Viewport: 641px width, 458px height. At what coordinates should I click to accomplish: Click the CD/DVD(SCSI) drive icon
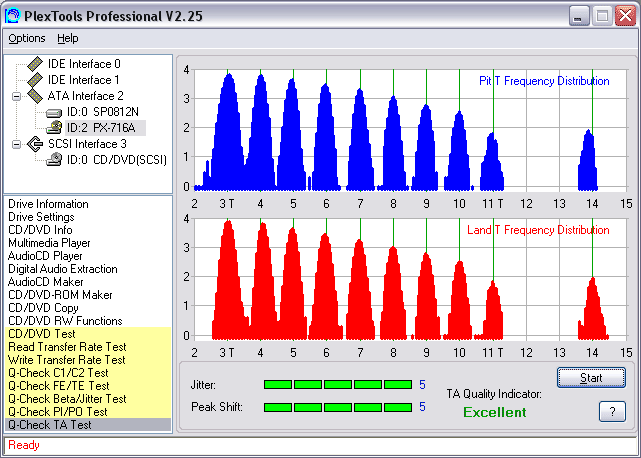pos(54,159)
